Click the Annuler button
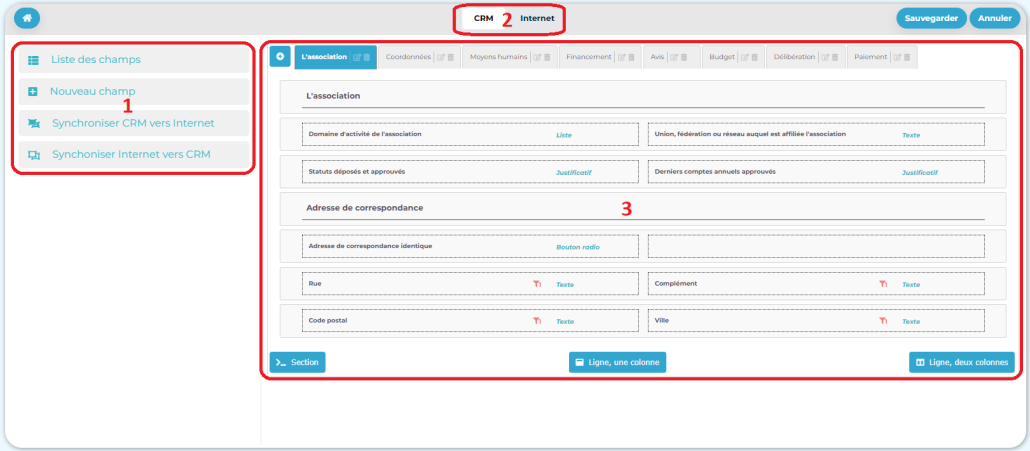Image resolution: width=1030 pixels, height=451 pixels. (x=994, y=18)
